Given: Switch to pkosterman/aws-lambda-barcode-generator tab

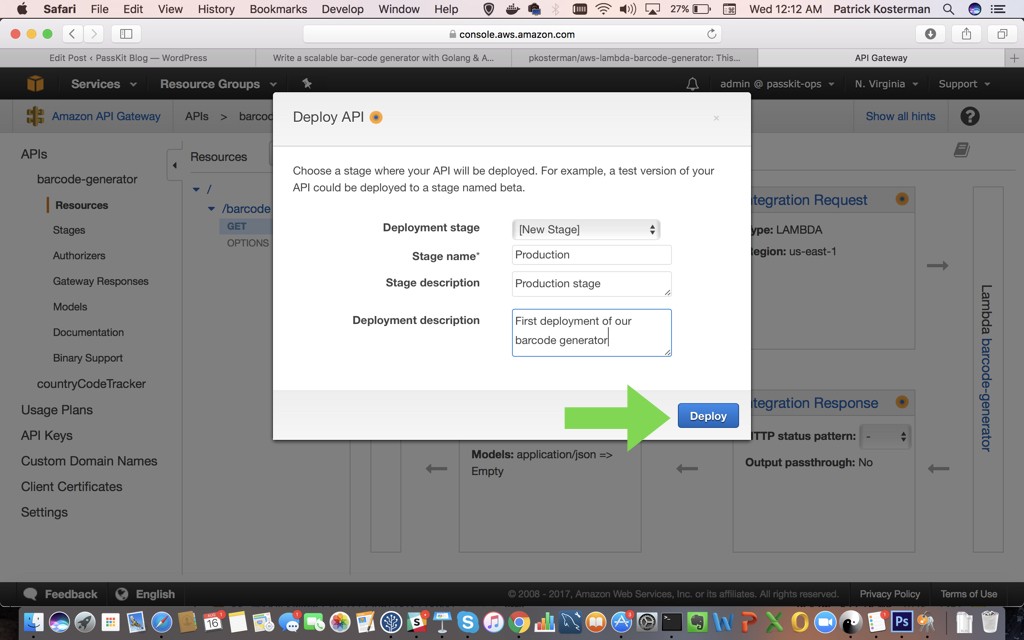Looking at the screenshot, I should click(x=633, y=57).
